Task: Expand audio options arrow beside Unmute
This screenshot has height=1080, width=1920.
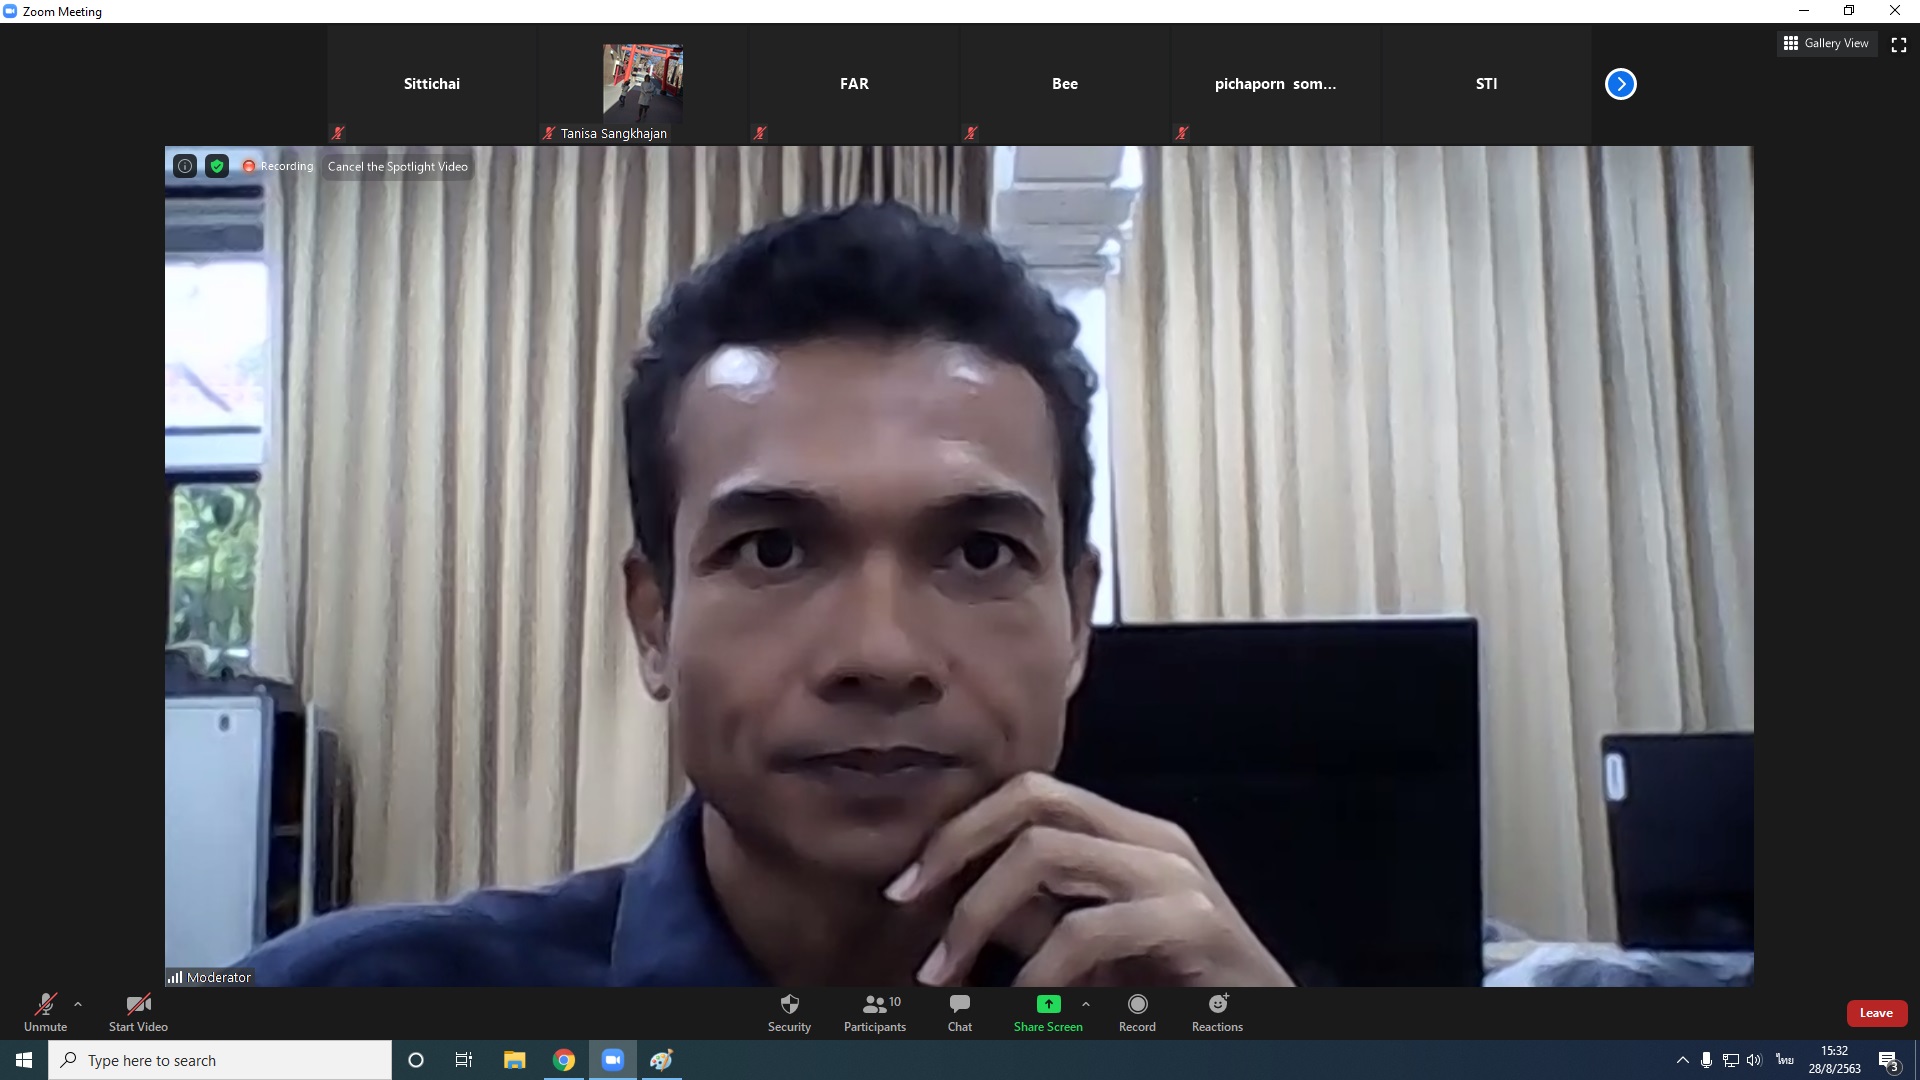Action: [78, 1004]
